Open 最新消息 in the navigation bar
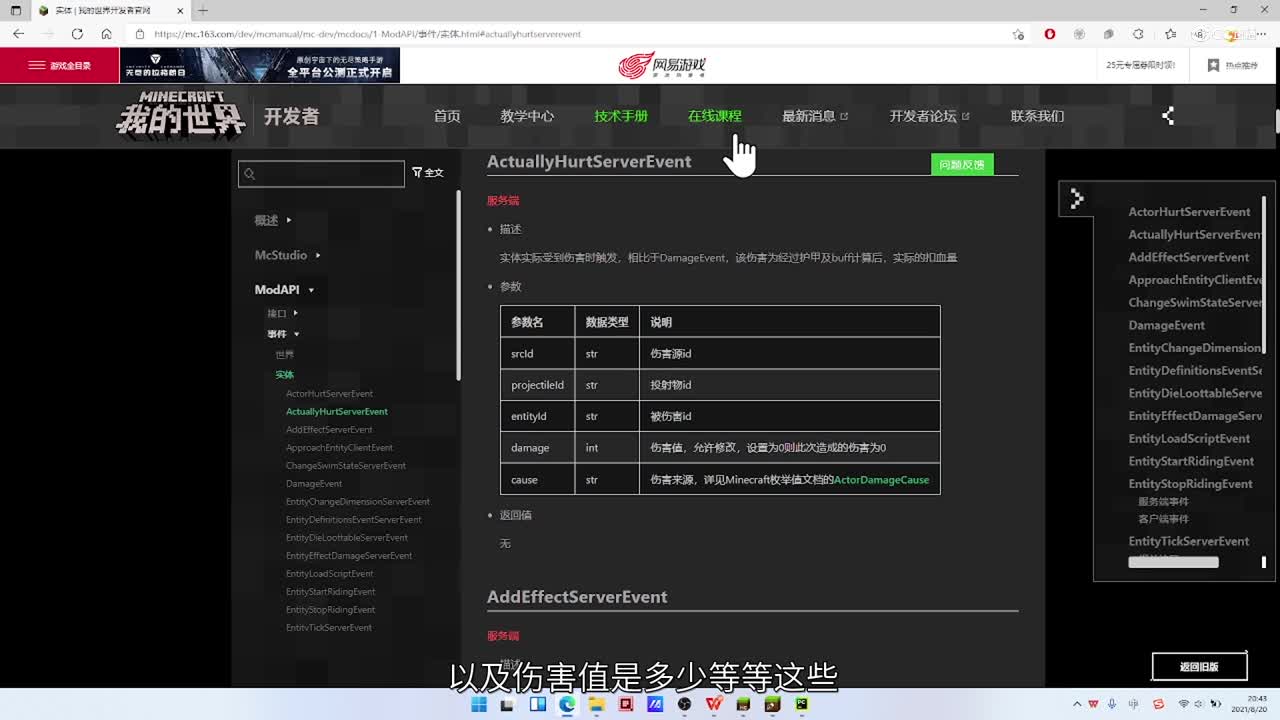1280x720 pixels. tap(815, 116)
